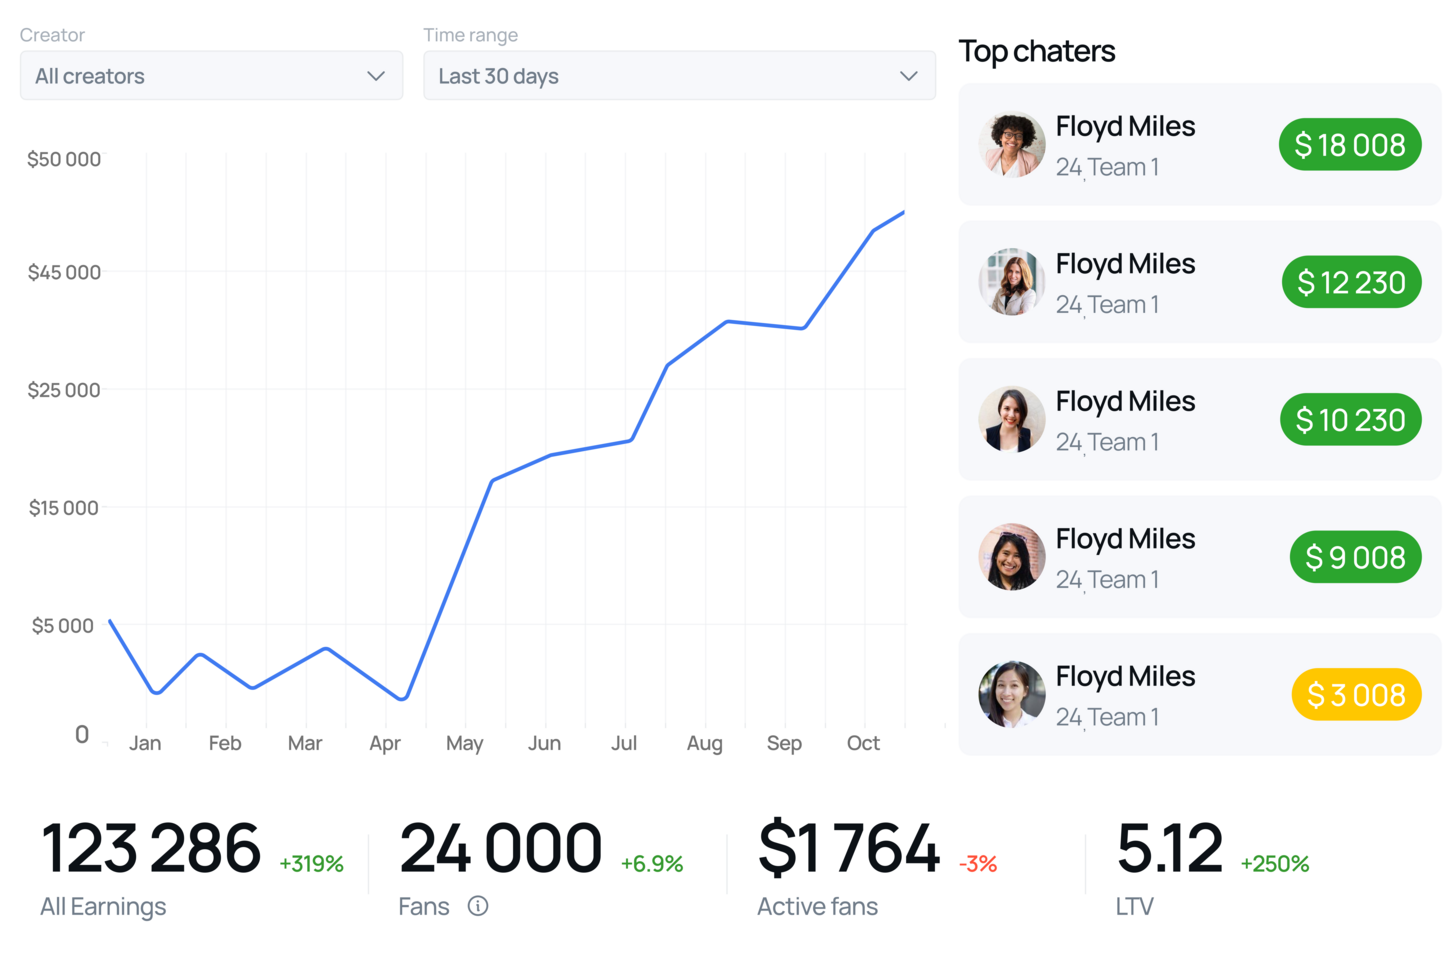
Task: Click the yellow $3 008 earnings badge
Action: [x=1356, y=694]
